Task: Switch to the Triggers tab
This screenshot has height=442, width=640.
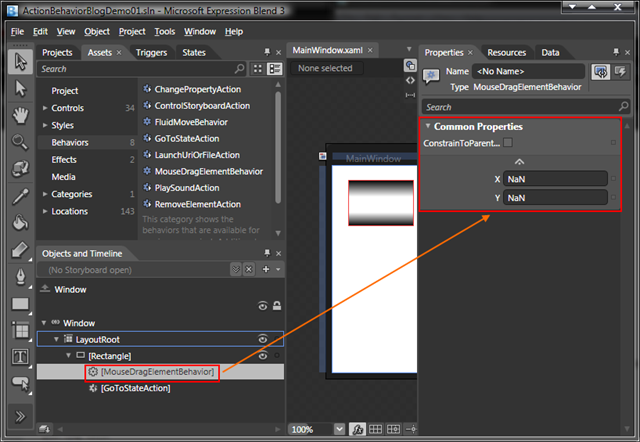Action: click(151, 53)
